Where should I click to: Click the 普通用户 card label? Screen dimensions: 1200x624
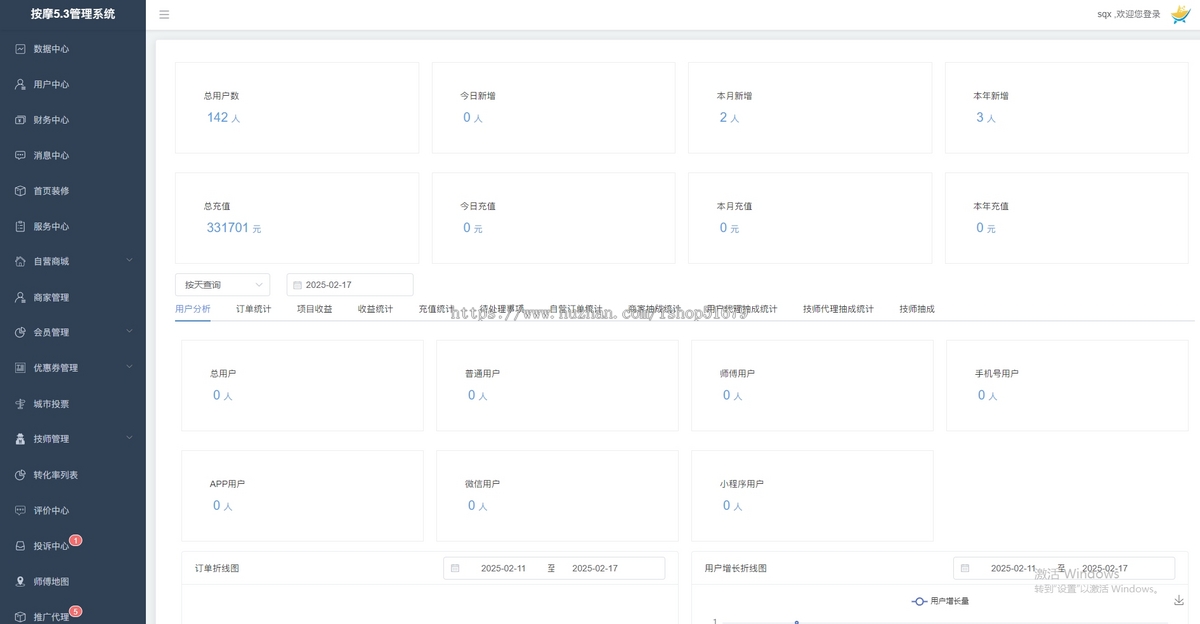(482, 373)
